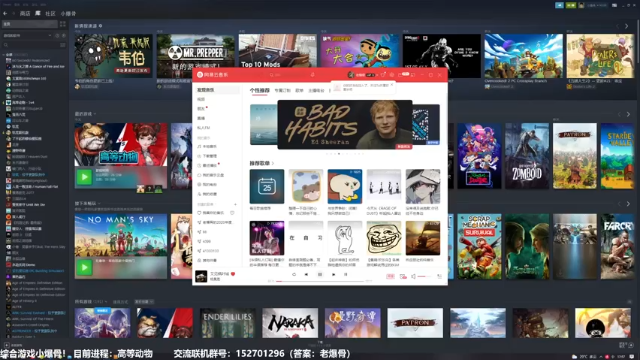
Task: Open Steam library category filter dropdown
Action: click(27, 36)
